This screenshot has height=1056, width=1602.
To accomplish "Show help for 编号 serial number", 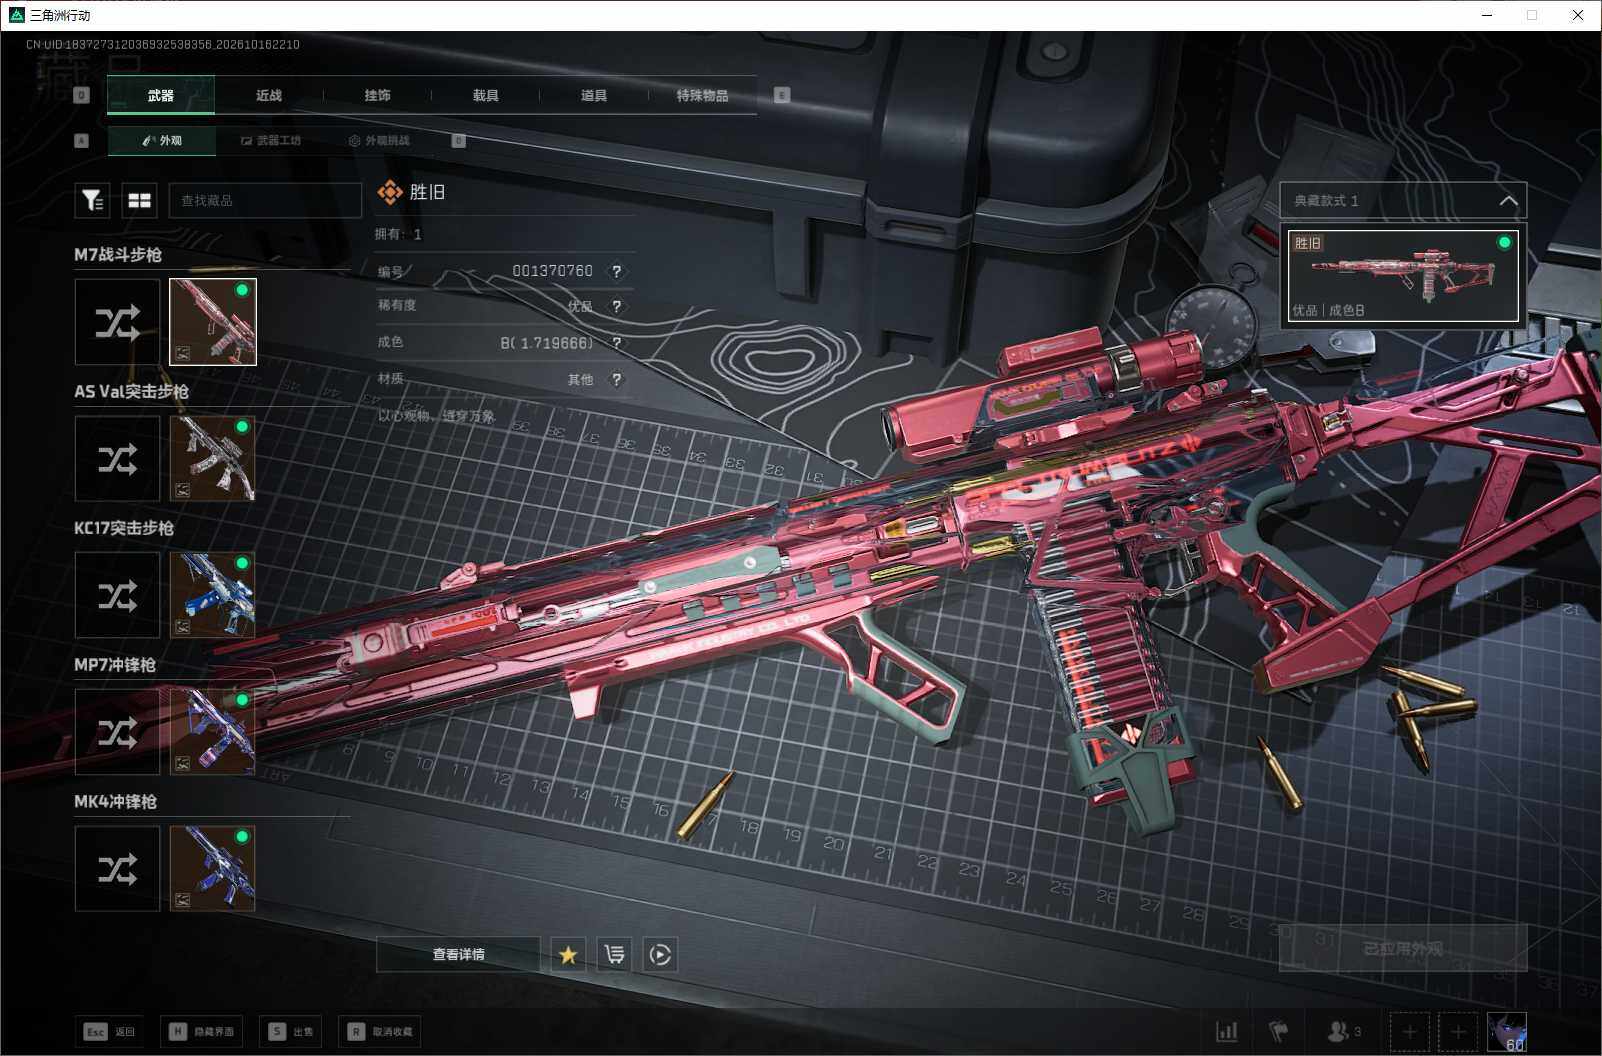I will point(617,271).
